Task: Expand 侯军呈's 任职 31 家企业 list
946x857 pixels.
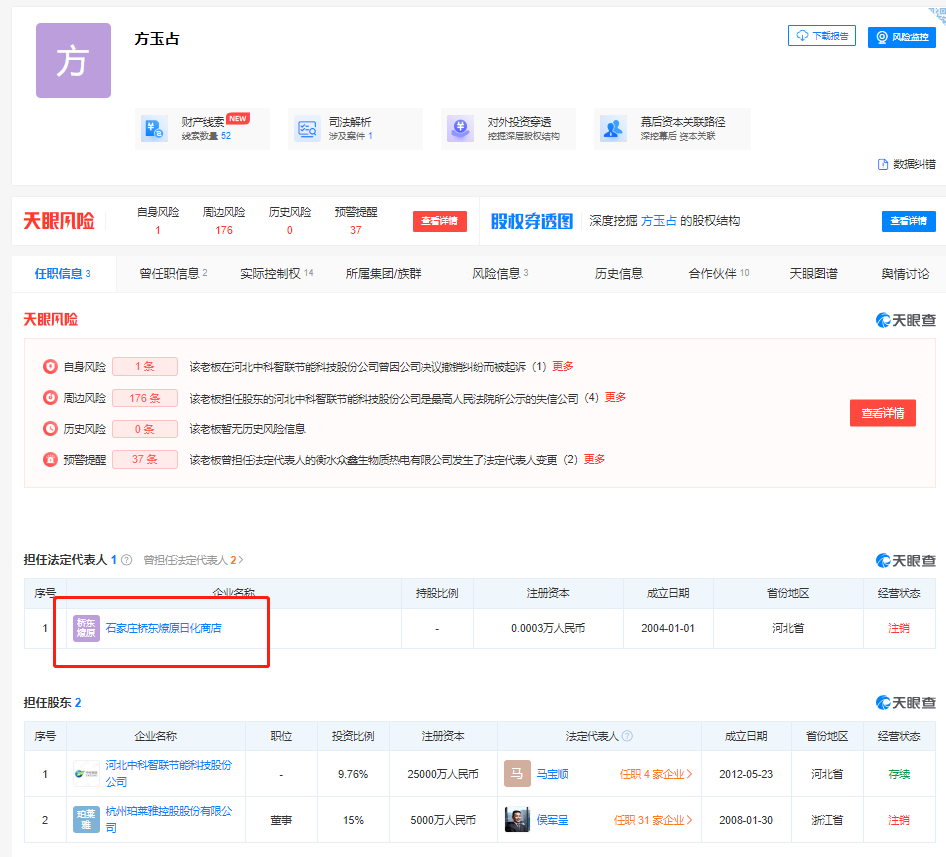Action: coord(653,820)
